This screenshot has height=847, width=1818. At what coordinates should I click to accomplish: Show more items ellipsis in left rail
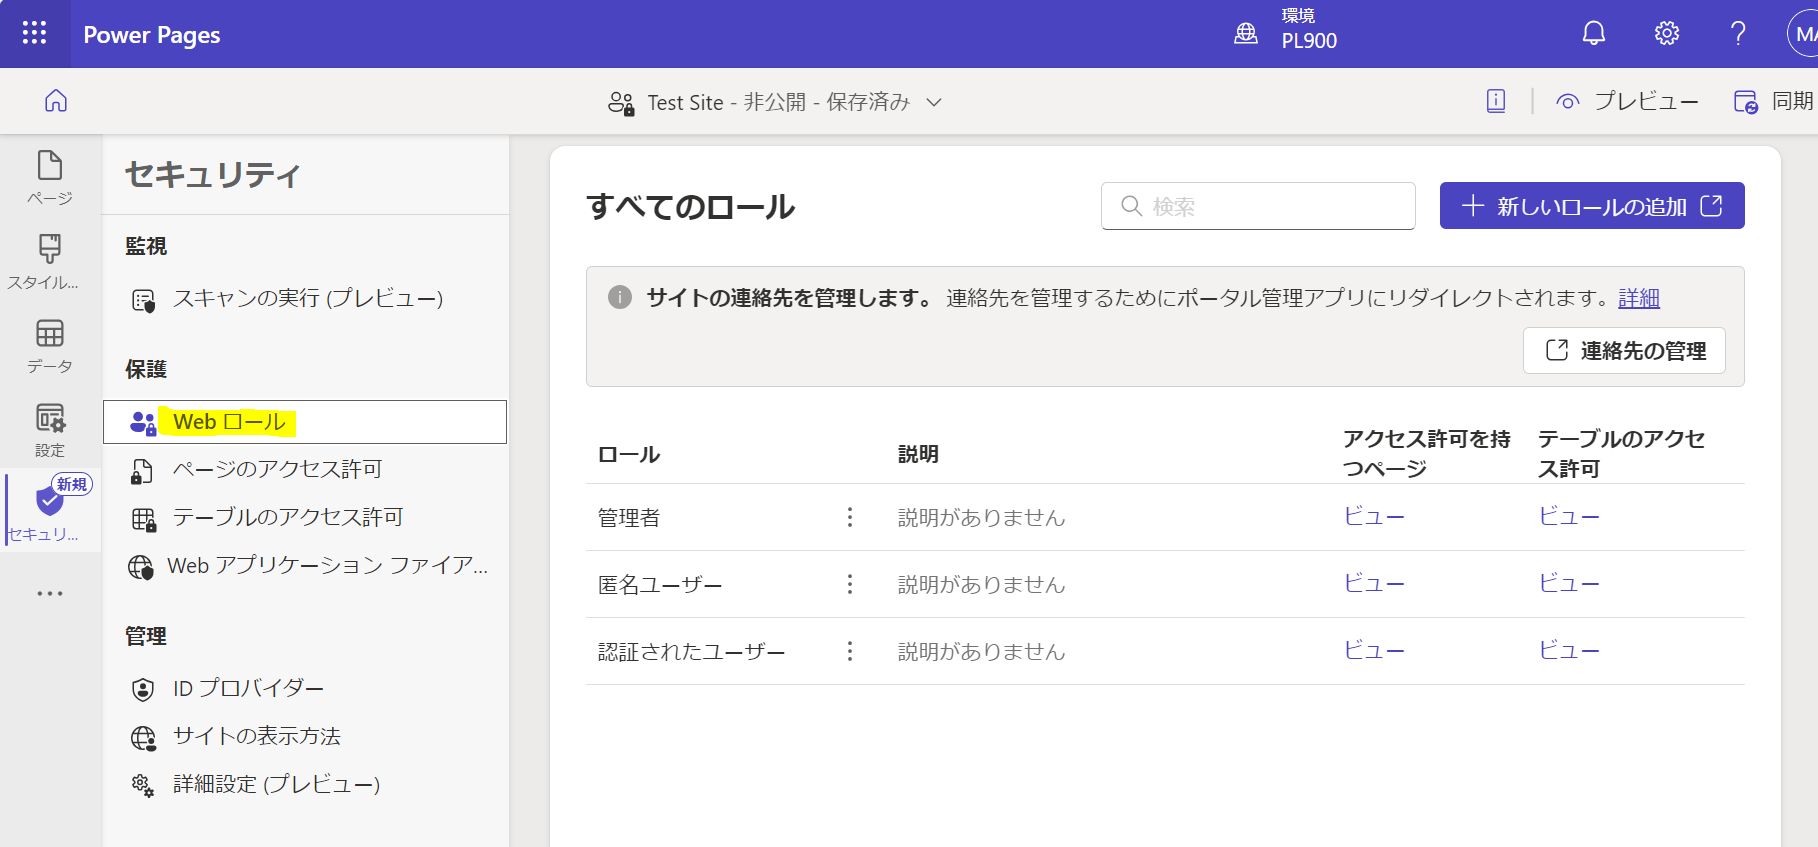[50, 593]
